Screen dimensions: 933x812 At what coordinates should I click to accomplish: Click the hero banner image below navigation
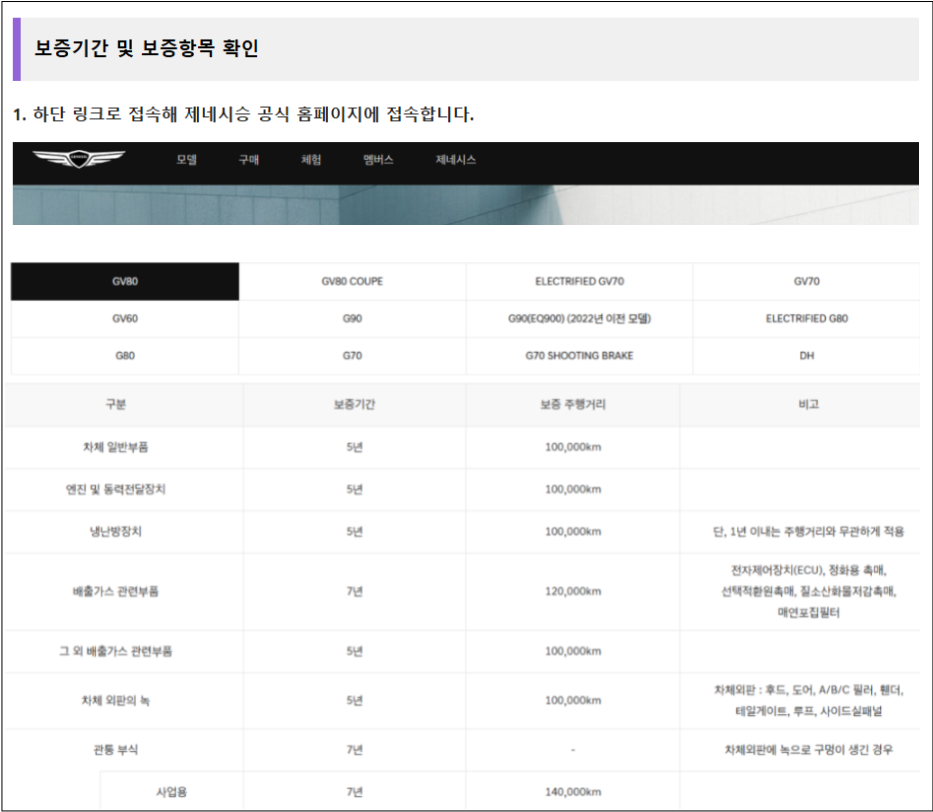(x=465, y=205)
